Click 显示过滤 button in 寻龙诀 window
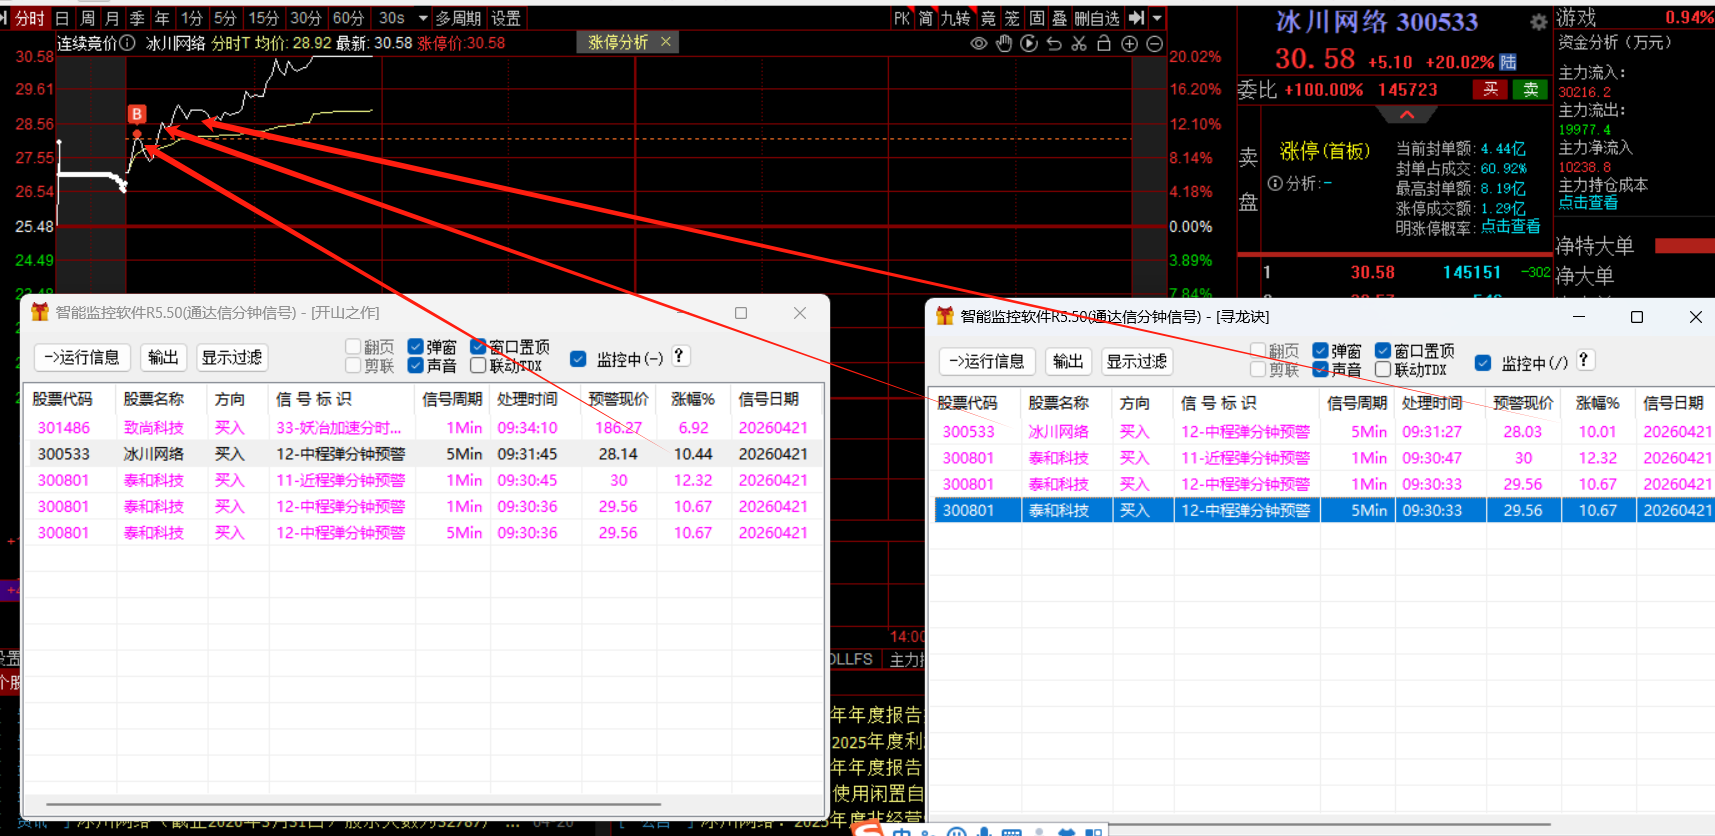 coord(1137,361)
